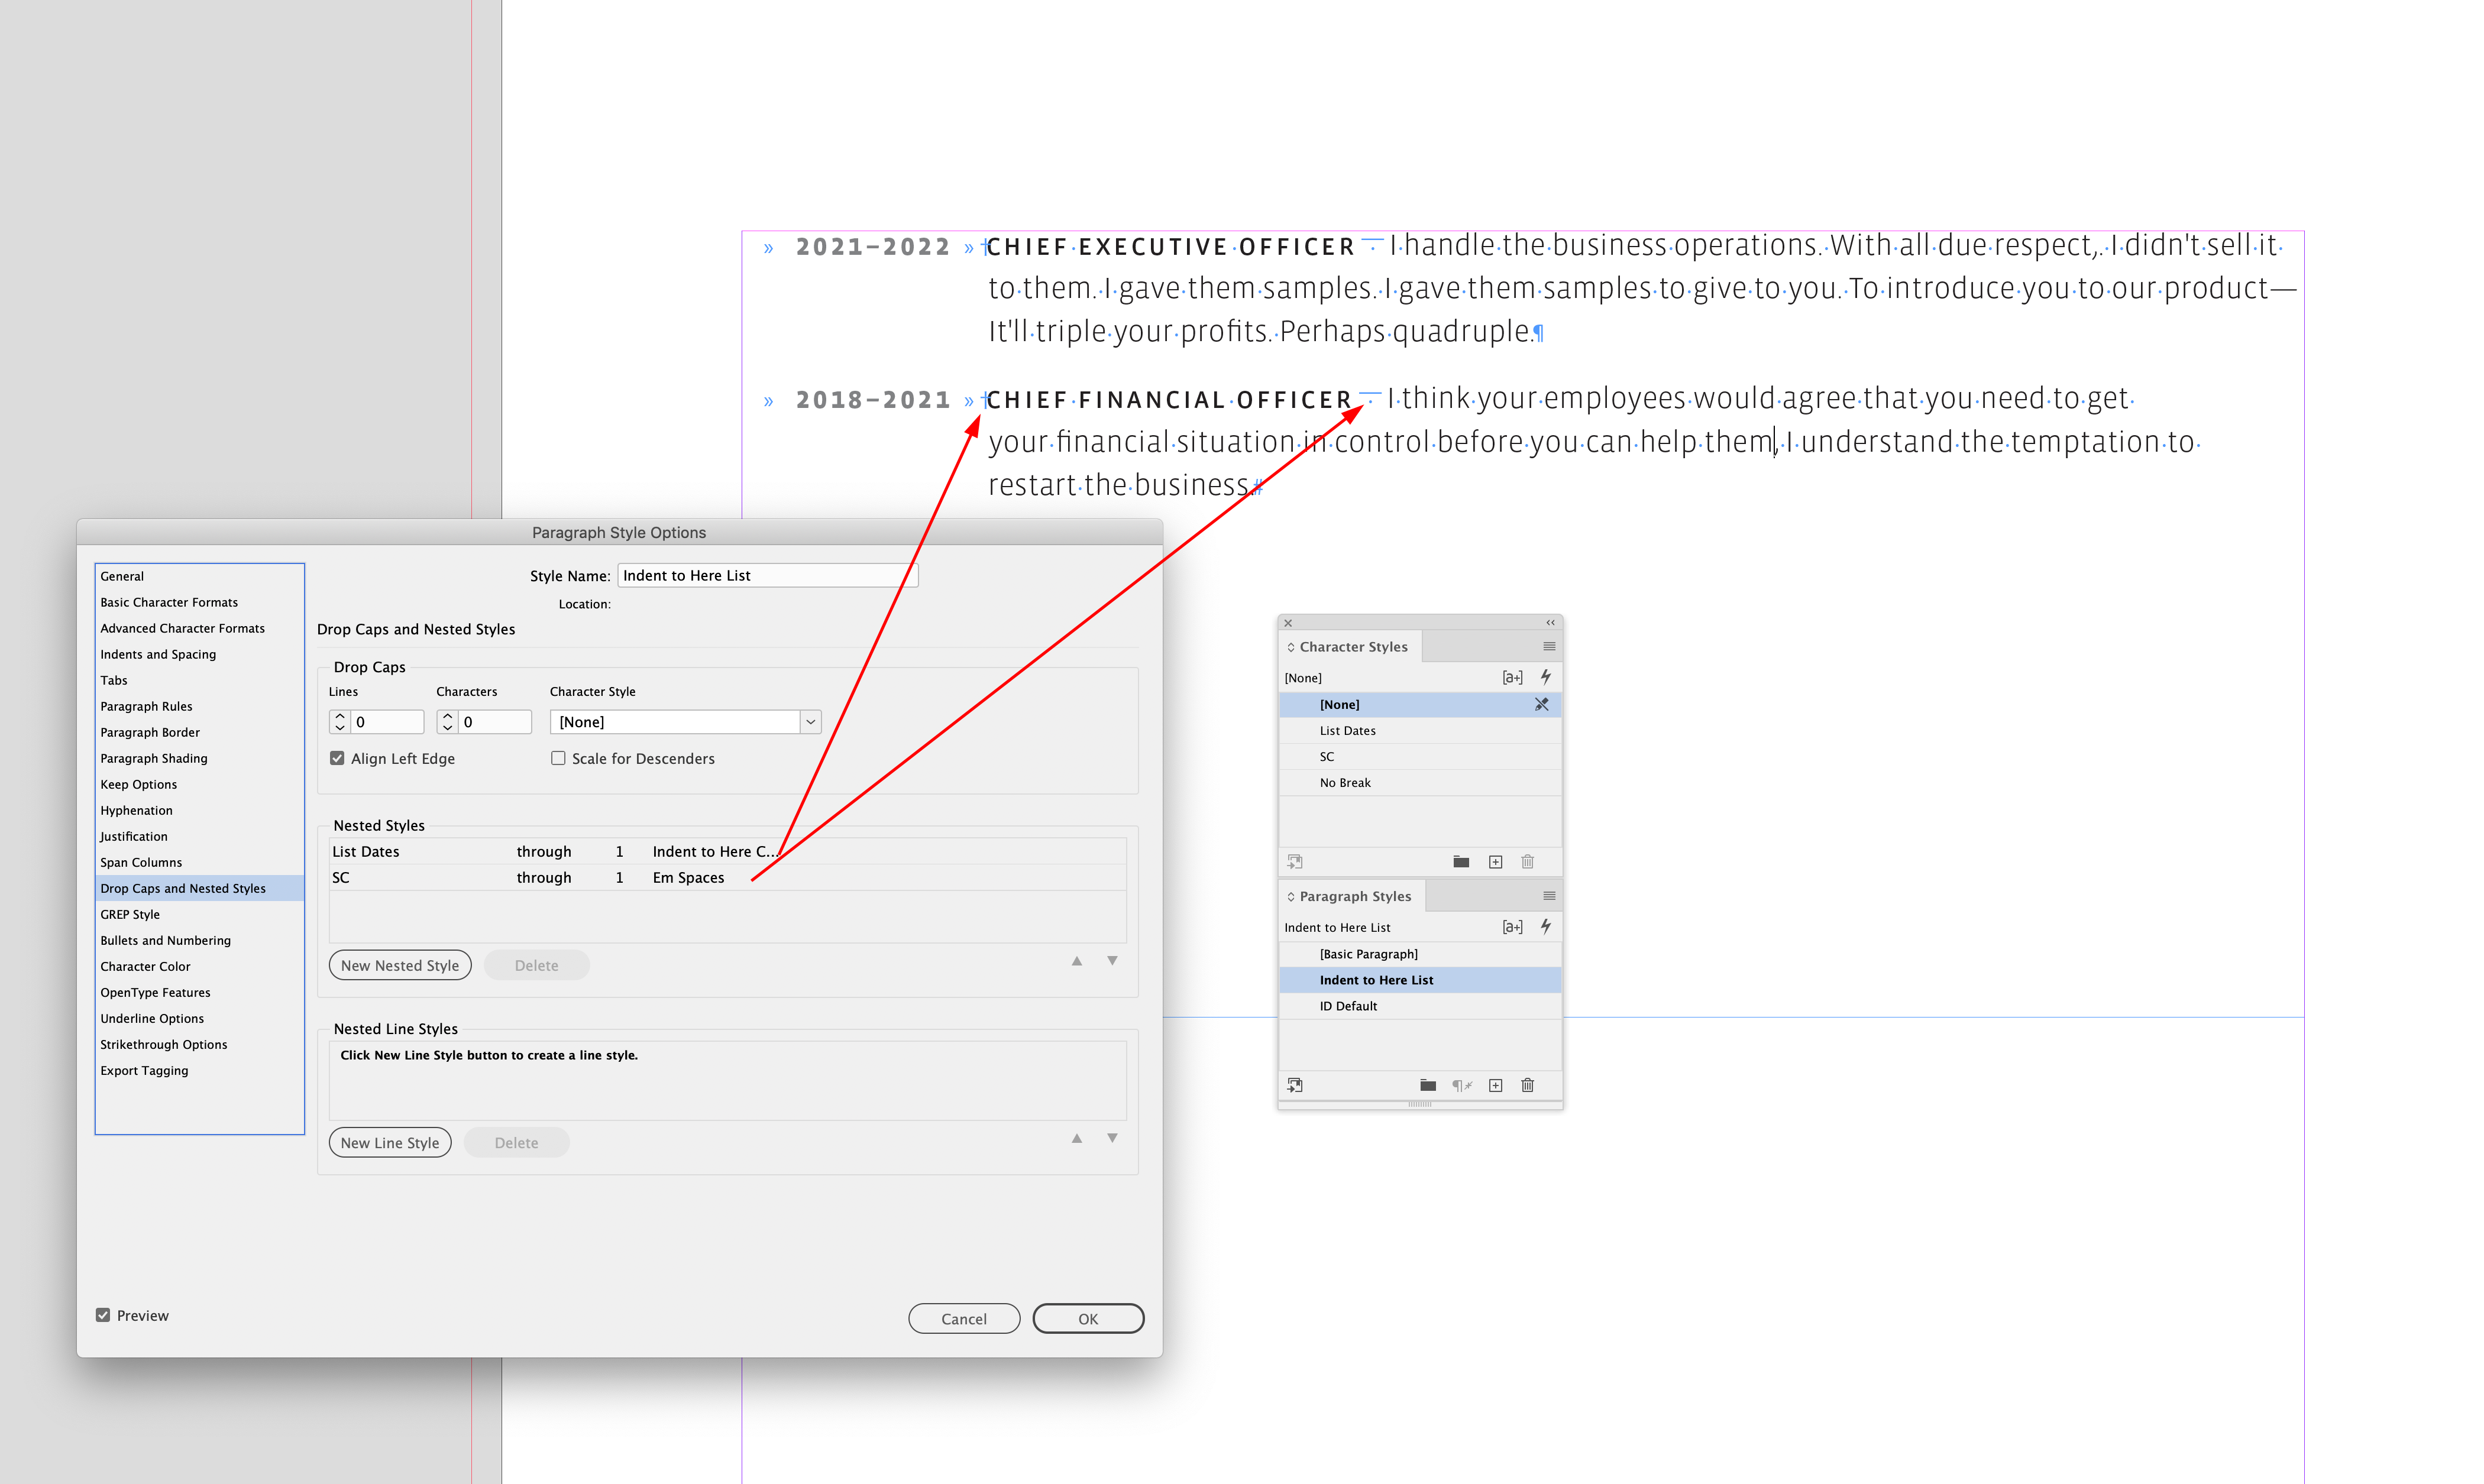
Task: Click the crossed-pen icon beside the [None] style
Action: click(1542, 704)
